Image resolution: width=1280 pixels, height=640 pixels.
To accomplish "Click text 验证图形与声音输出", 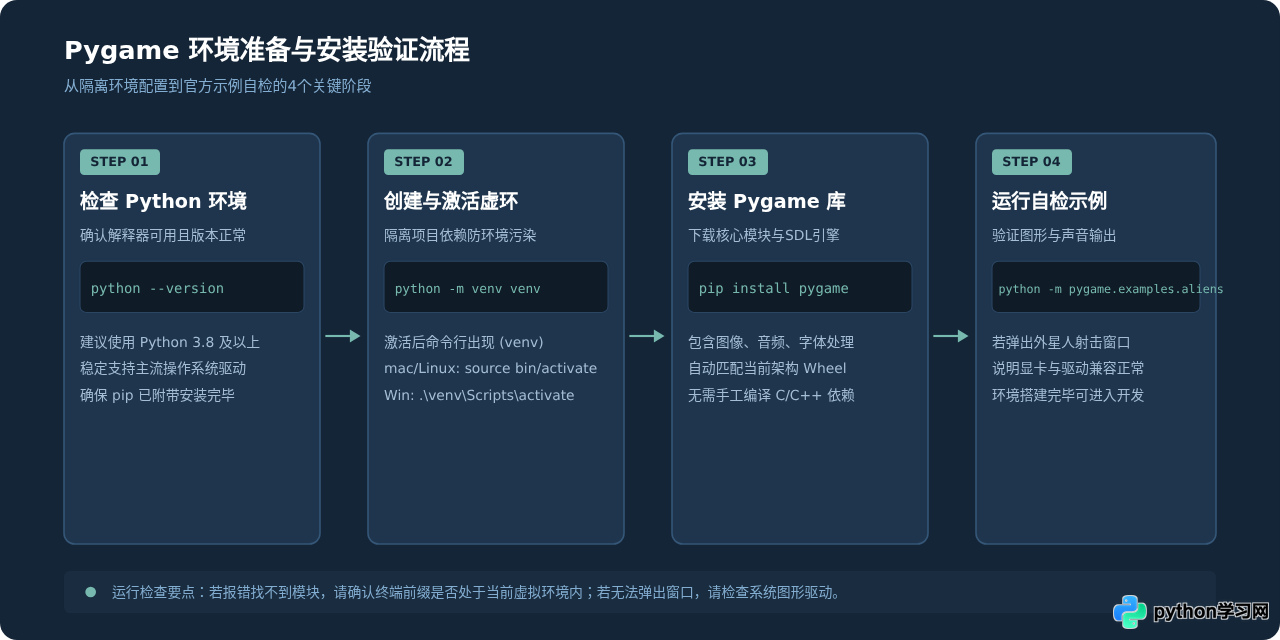I will pos(1054,236).
